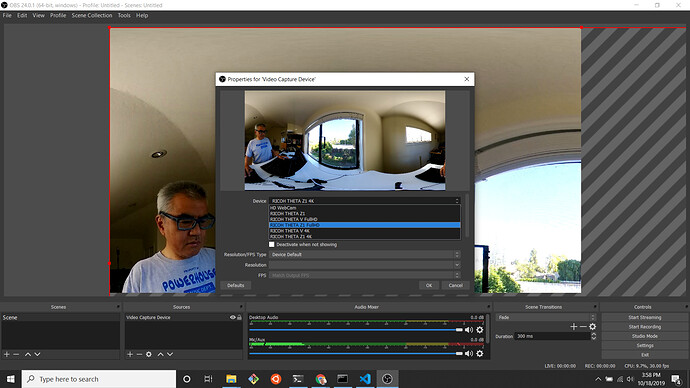
Task: Click OK in the Properties dialog
Action: [429, 286]
